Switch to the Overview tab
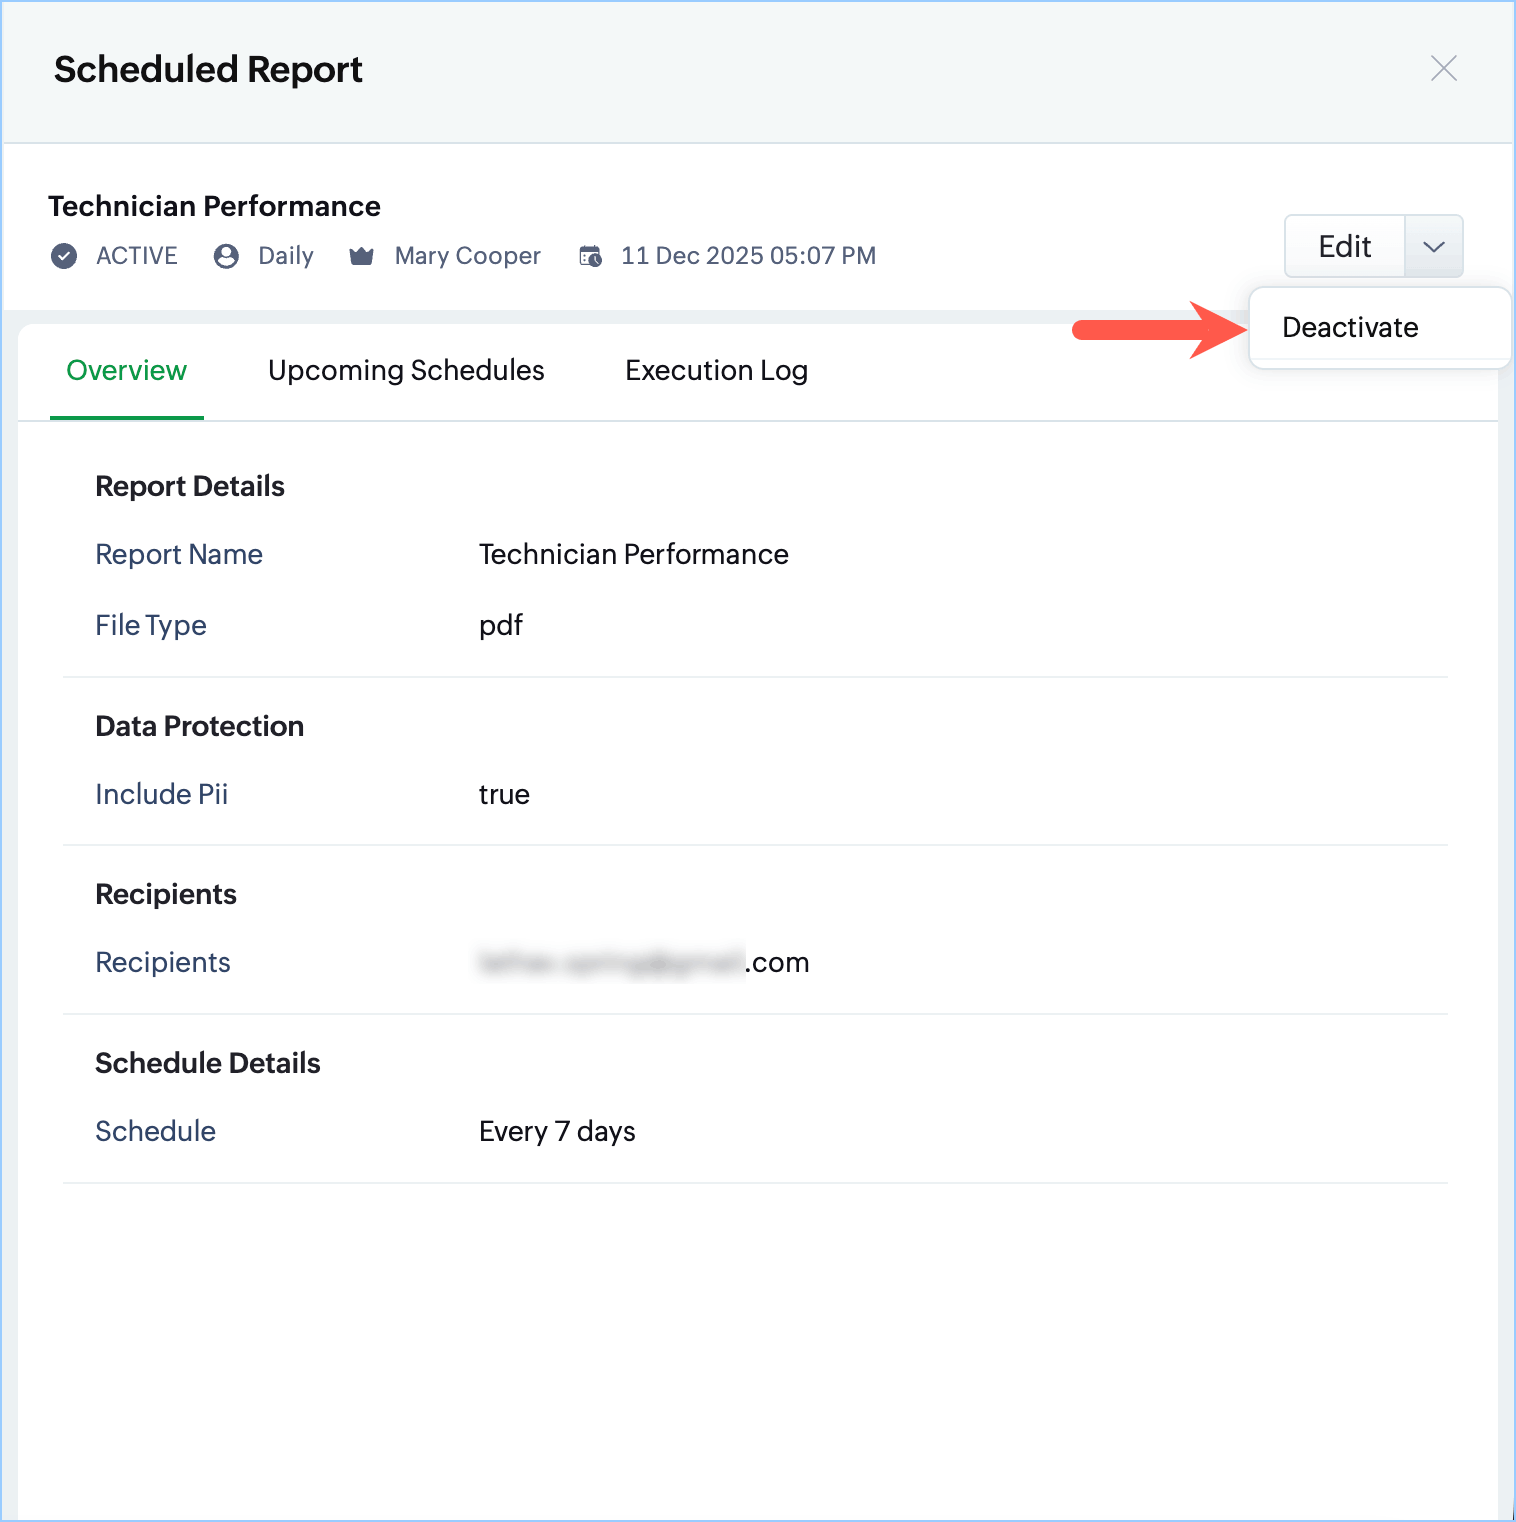 click(126, 370)
